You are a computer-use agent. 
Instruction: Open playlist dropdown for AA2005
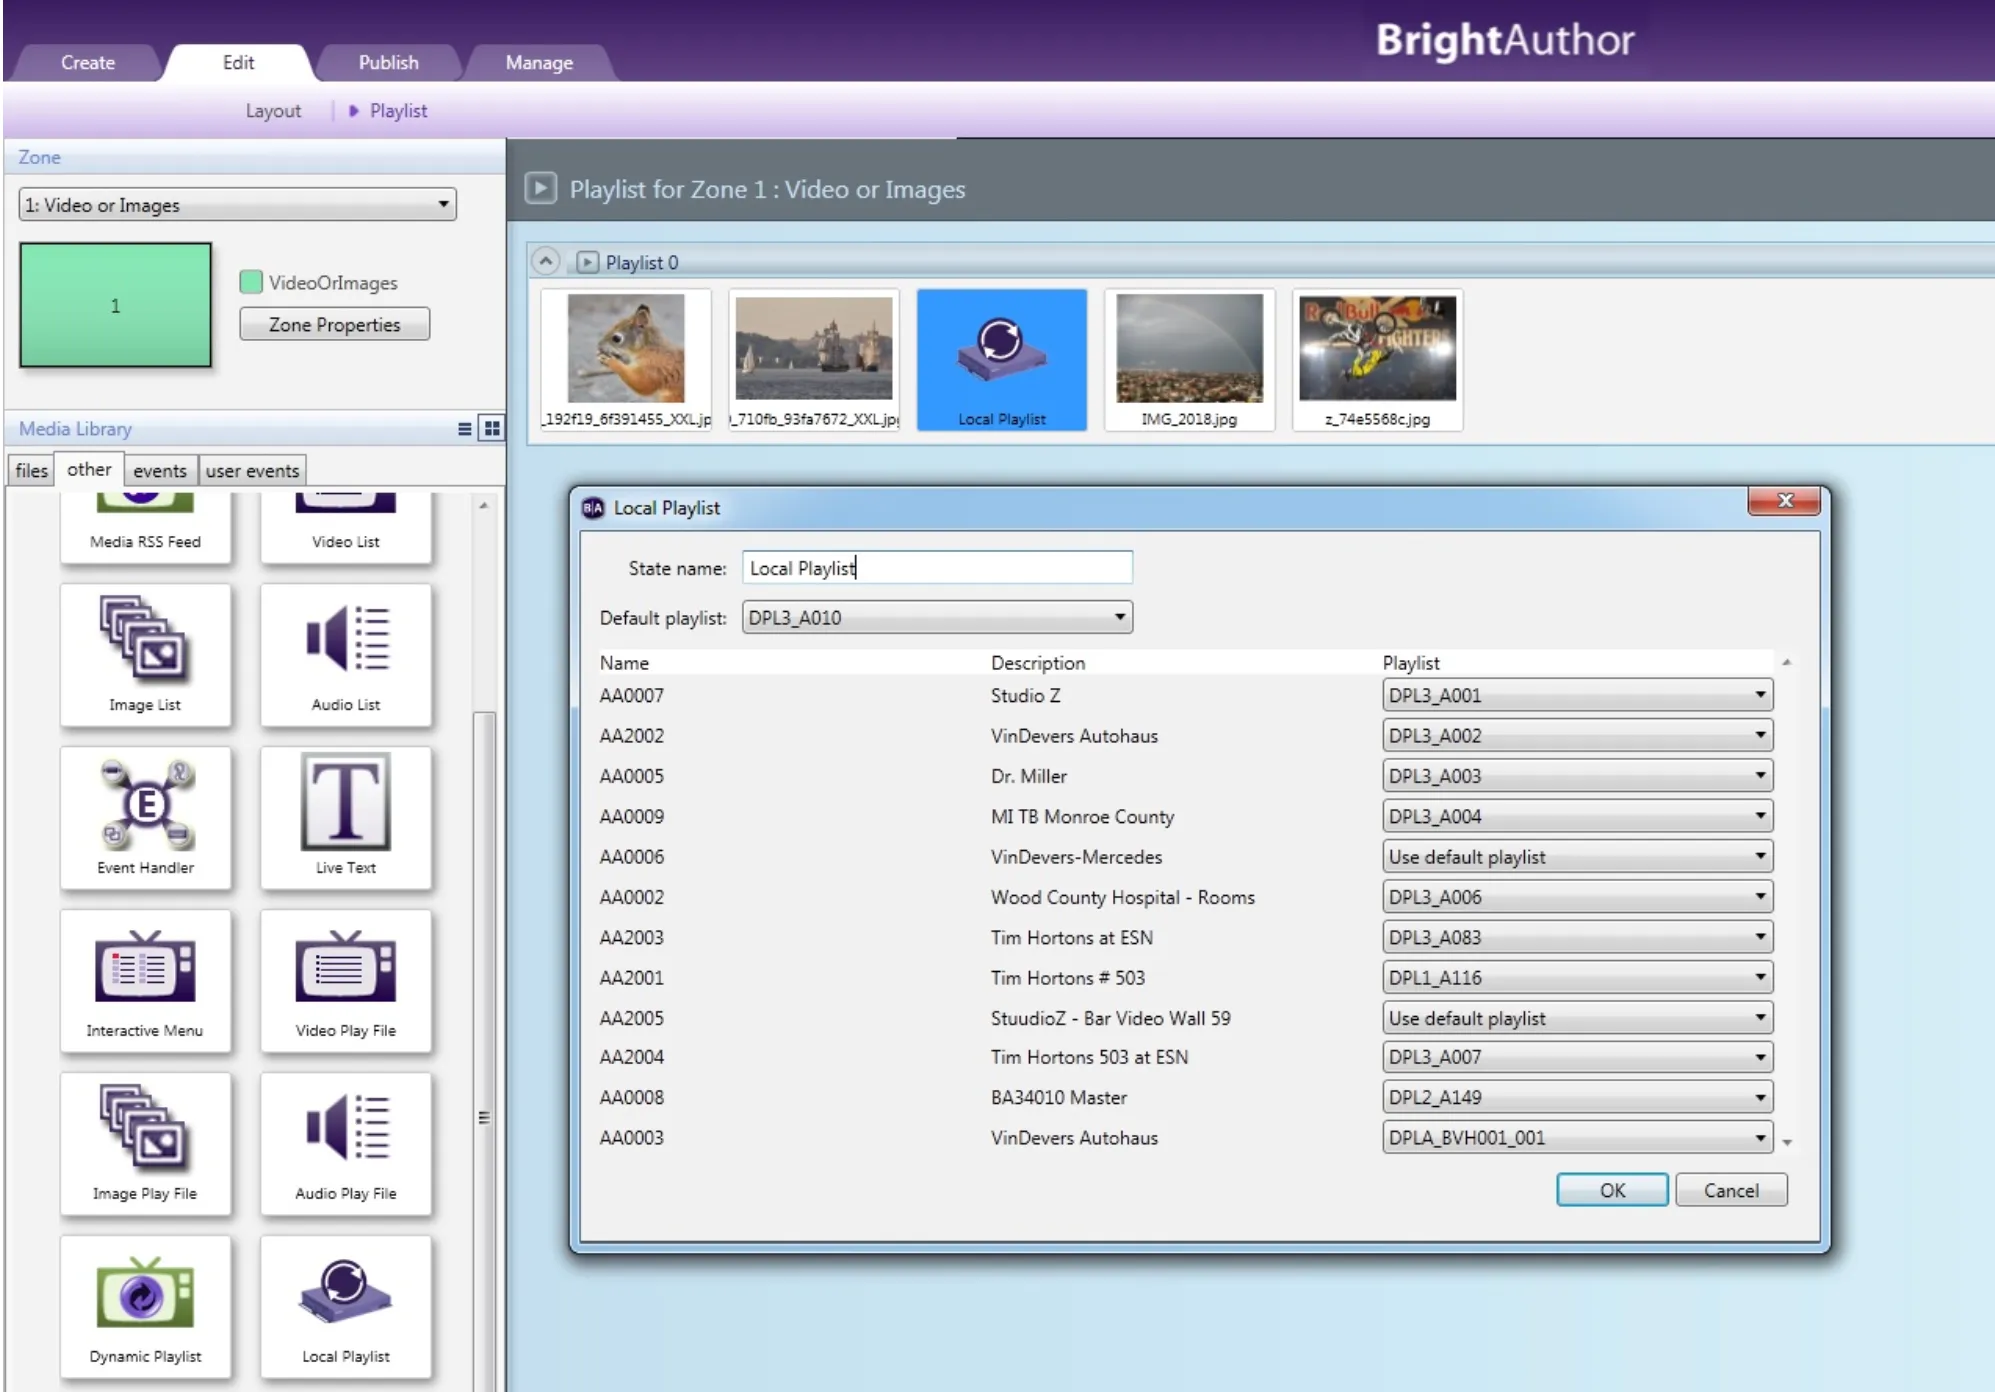click(1577, 1018)
